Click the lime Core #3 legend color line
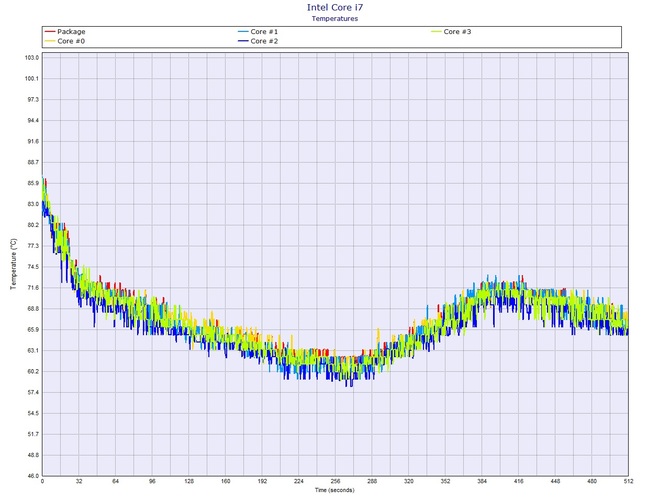This screenshot has height=502, width=670. click(x=436, y=32)
